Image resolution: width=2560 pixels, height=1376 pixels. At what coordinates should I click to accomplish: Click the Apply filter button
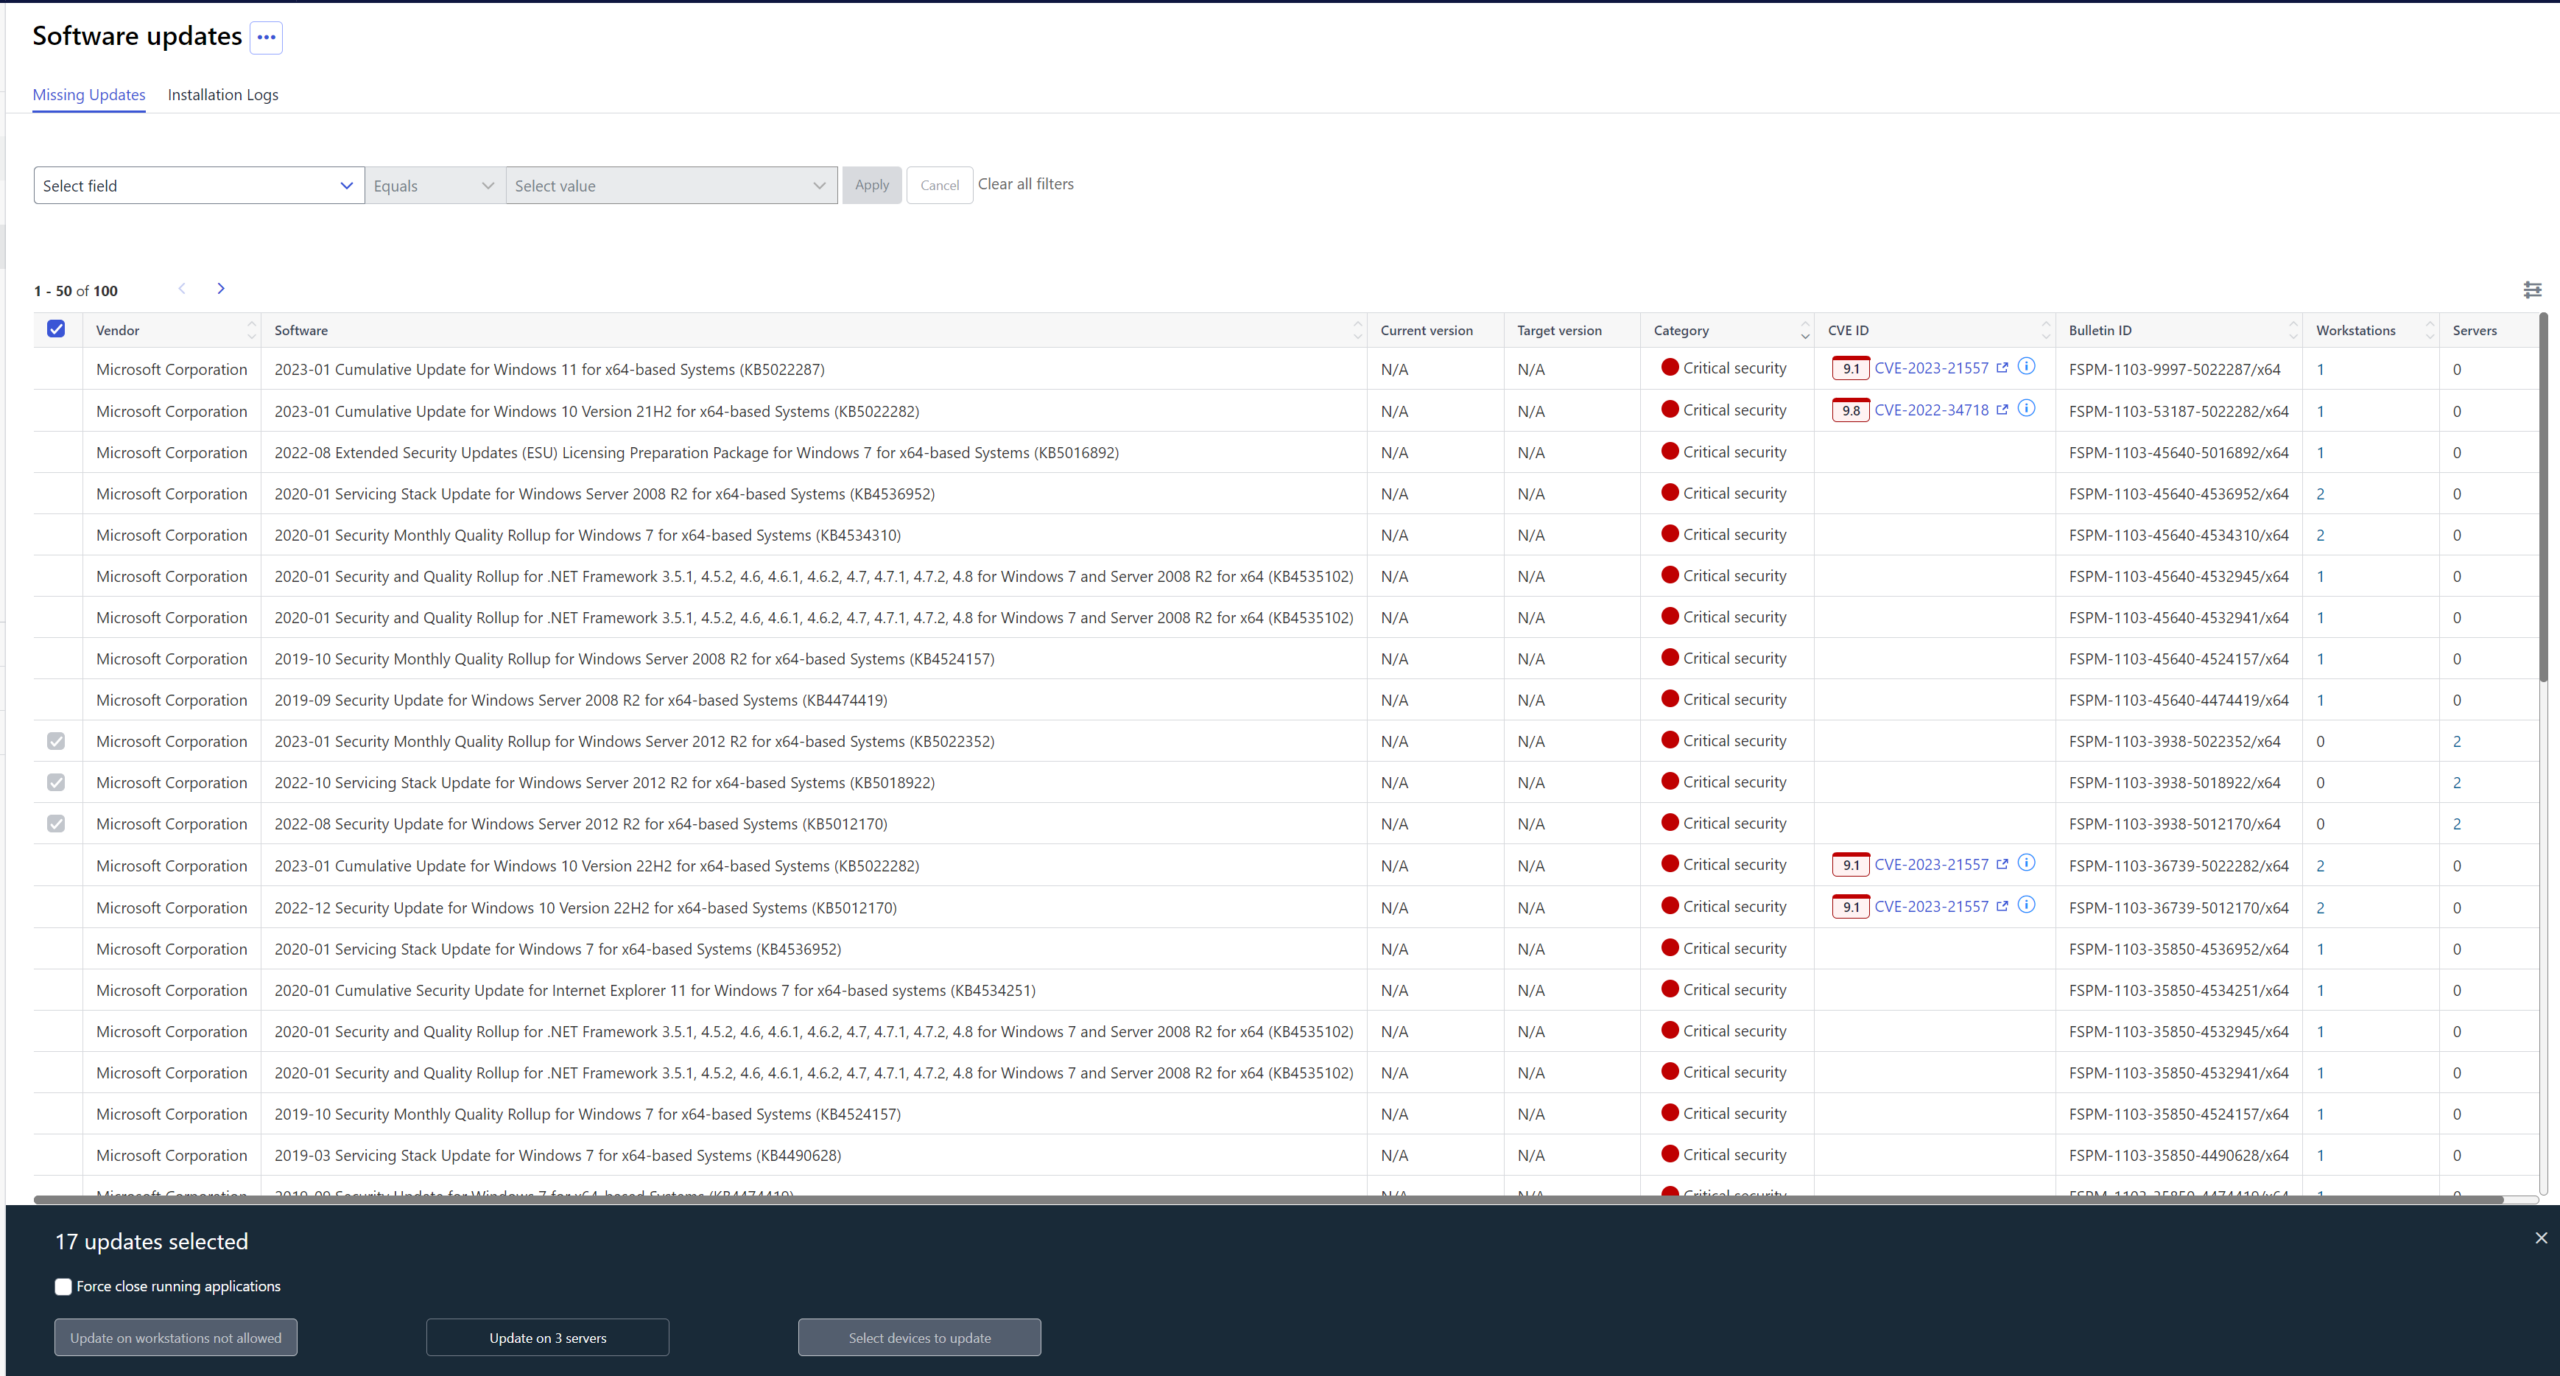coord(872,185)
